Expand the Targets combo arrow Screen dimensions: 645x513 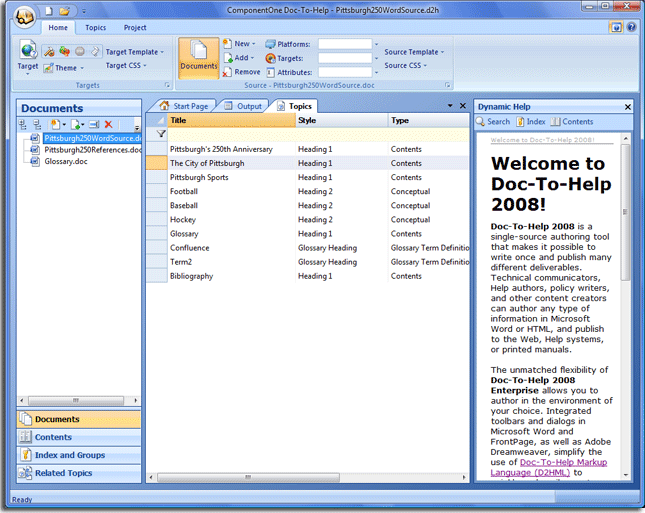tap(376, 58)
